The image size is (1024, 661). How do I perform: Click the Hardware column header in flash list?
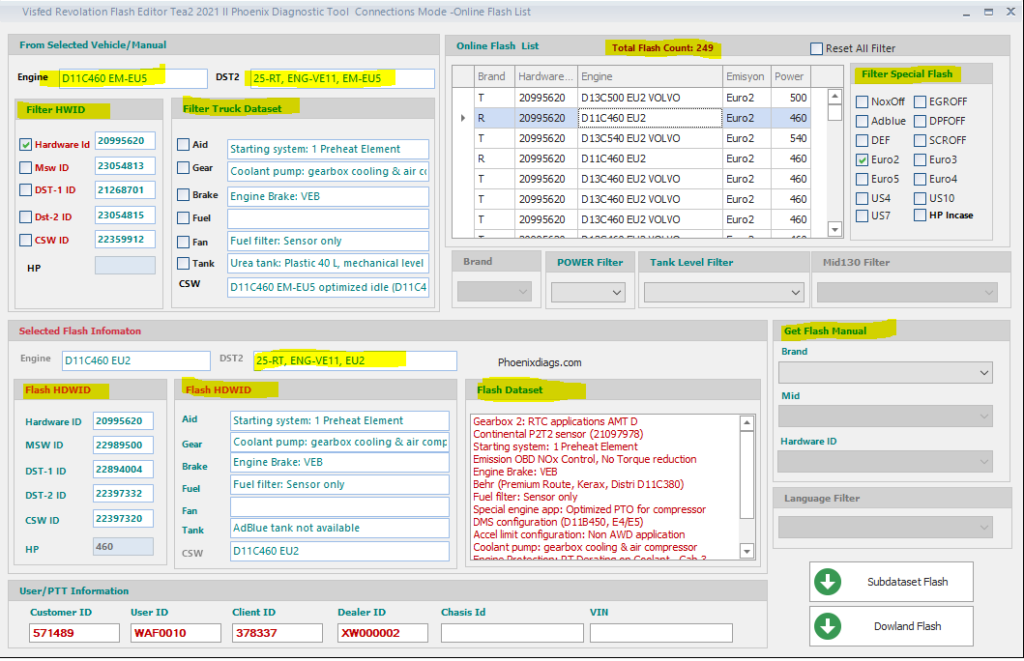click(546, 76)
